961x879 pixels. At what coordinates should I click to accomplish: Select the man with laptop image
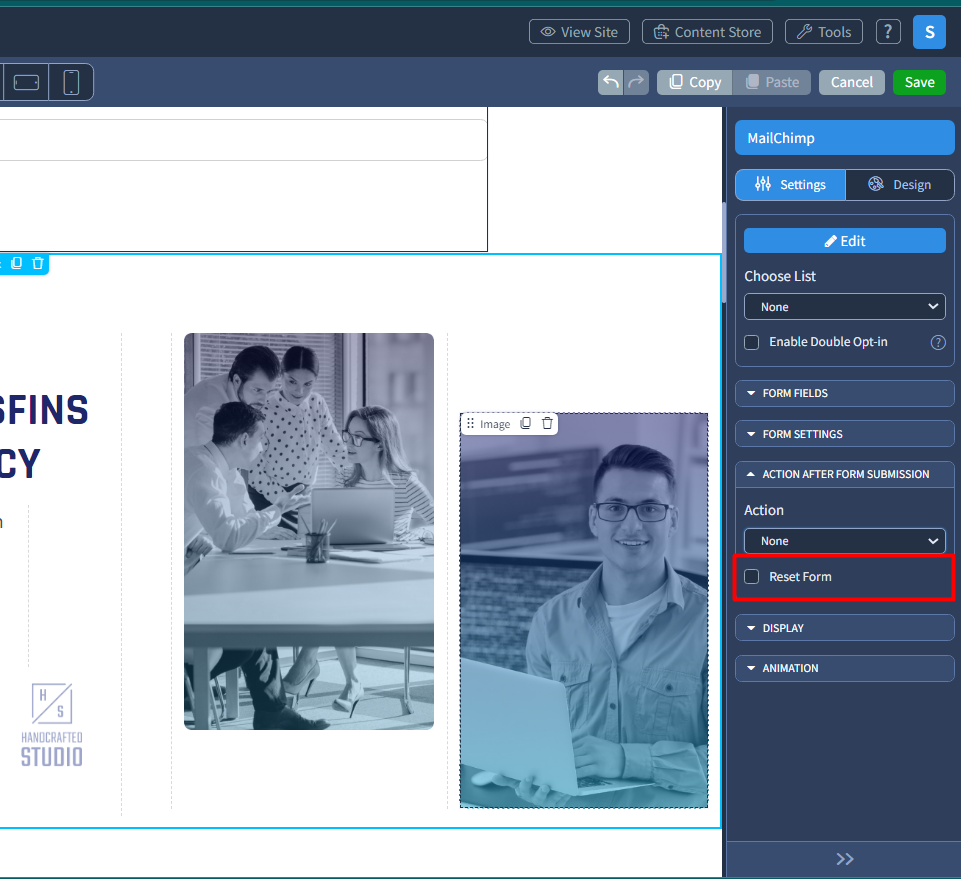[584, 611]
